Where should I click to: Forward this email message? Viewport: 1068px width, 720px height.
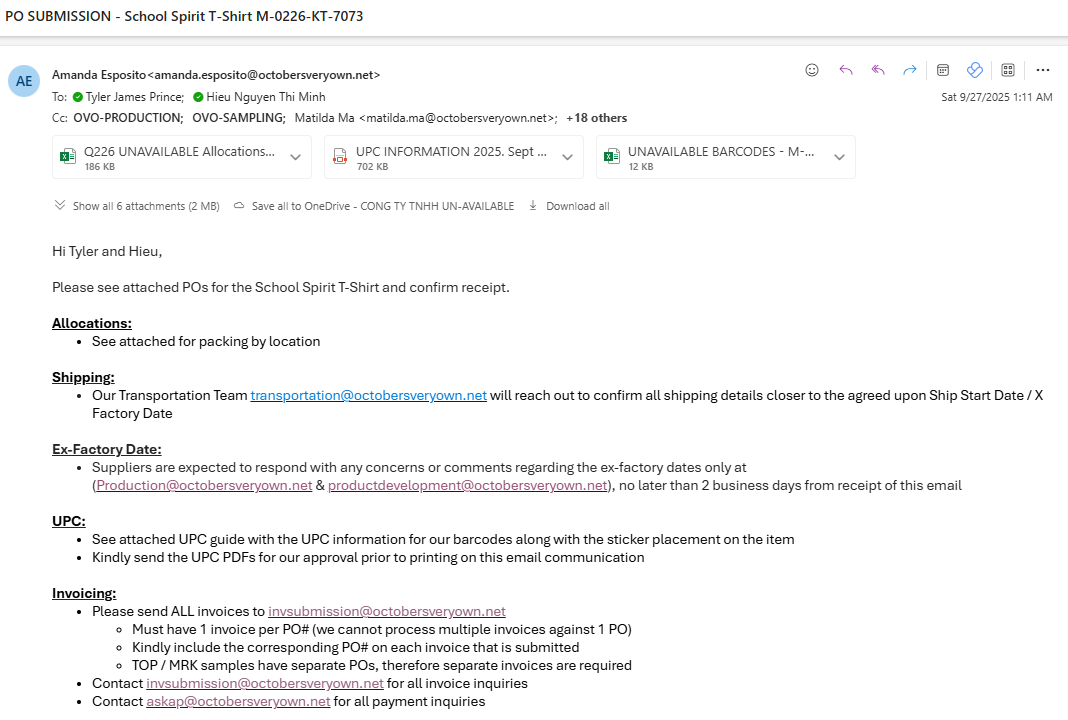(x=910, y=70)
